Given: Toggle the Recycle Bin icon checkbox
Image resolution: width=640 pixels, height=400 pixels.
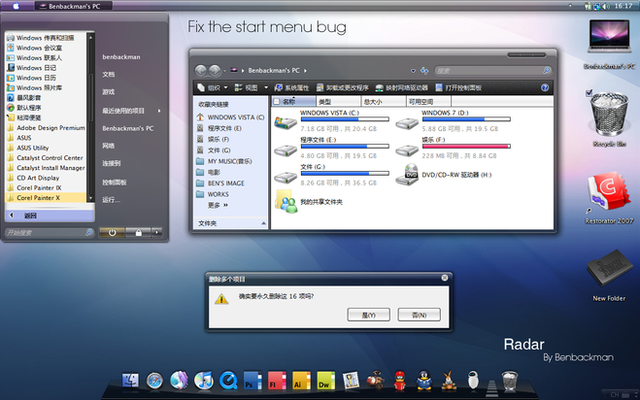Looking at the screenshot, I should [589, 93].
